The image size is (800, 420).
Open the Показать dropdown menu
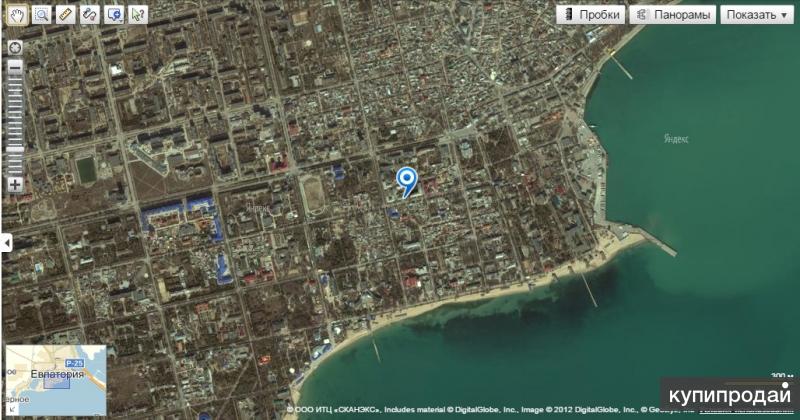point(755,15)
